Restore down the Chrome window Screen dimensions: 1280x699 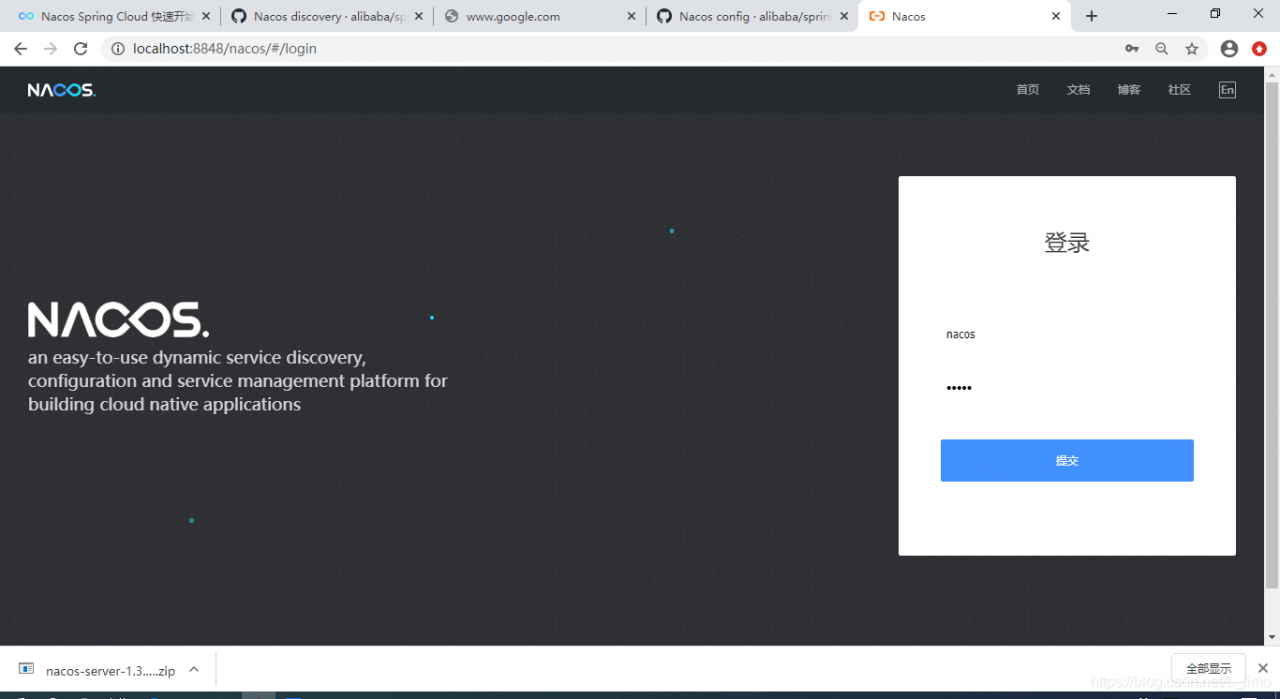point(1215,14)
